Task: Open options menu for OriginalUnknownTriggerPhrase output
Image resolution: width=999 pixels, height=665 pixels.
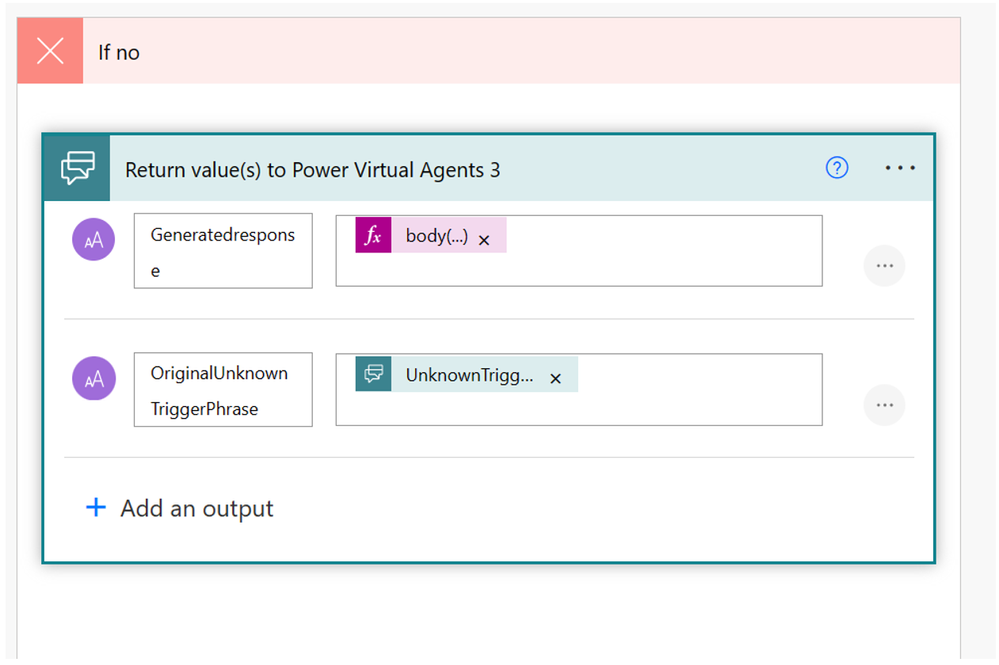Action: pos(884,405)
